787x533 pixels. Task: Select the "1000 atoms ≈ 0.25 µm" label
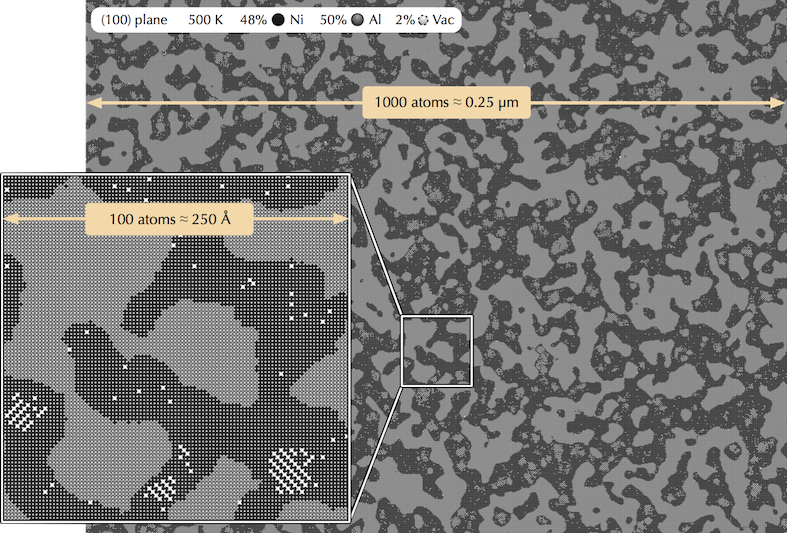446,102
